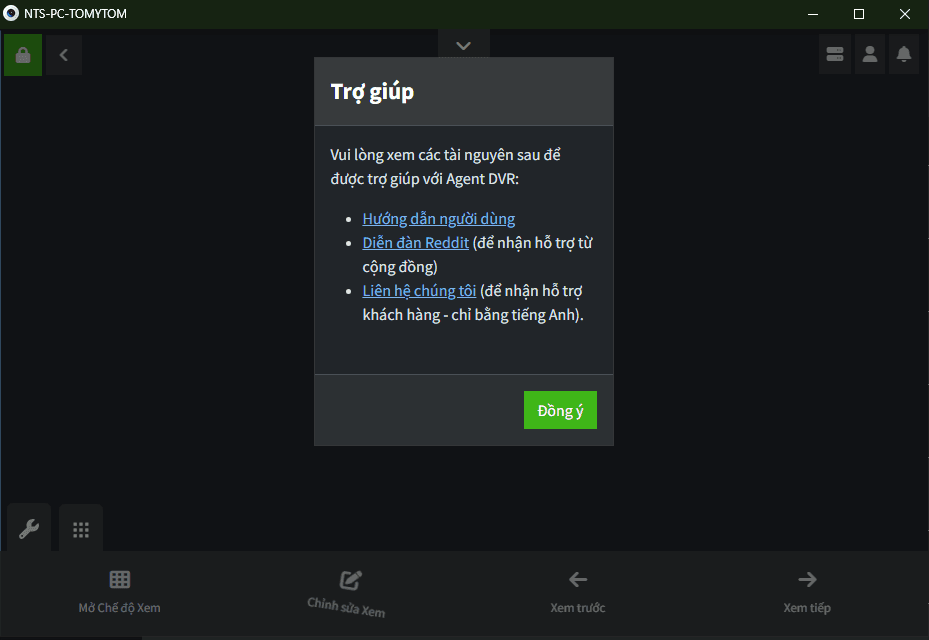Viewport: 929px width, 640px height.
Task: Maximize the NTS-PC-TOMYTOM window
Action: click(859, 14)
